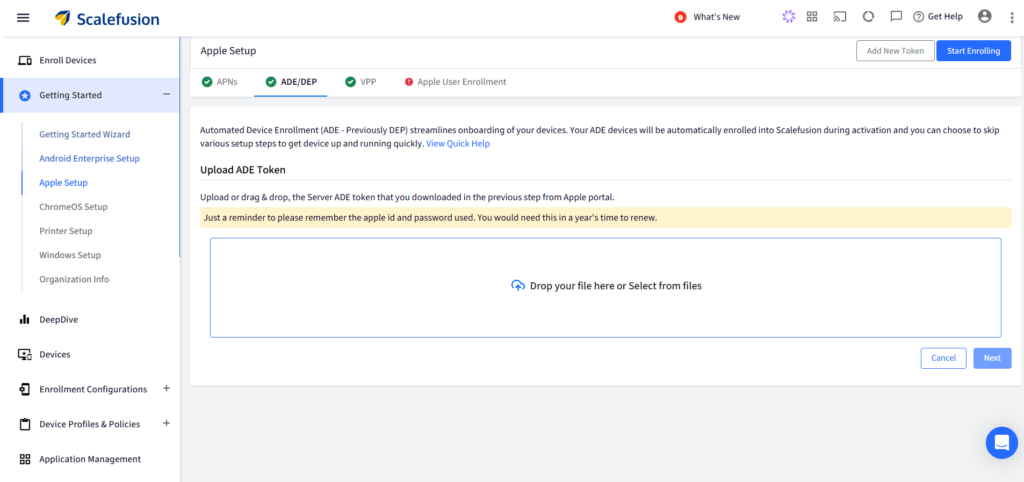Click Add New Token button
This screenshot has height=482, width=1024.
coord(895,51)
